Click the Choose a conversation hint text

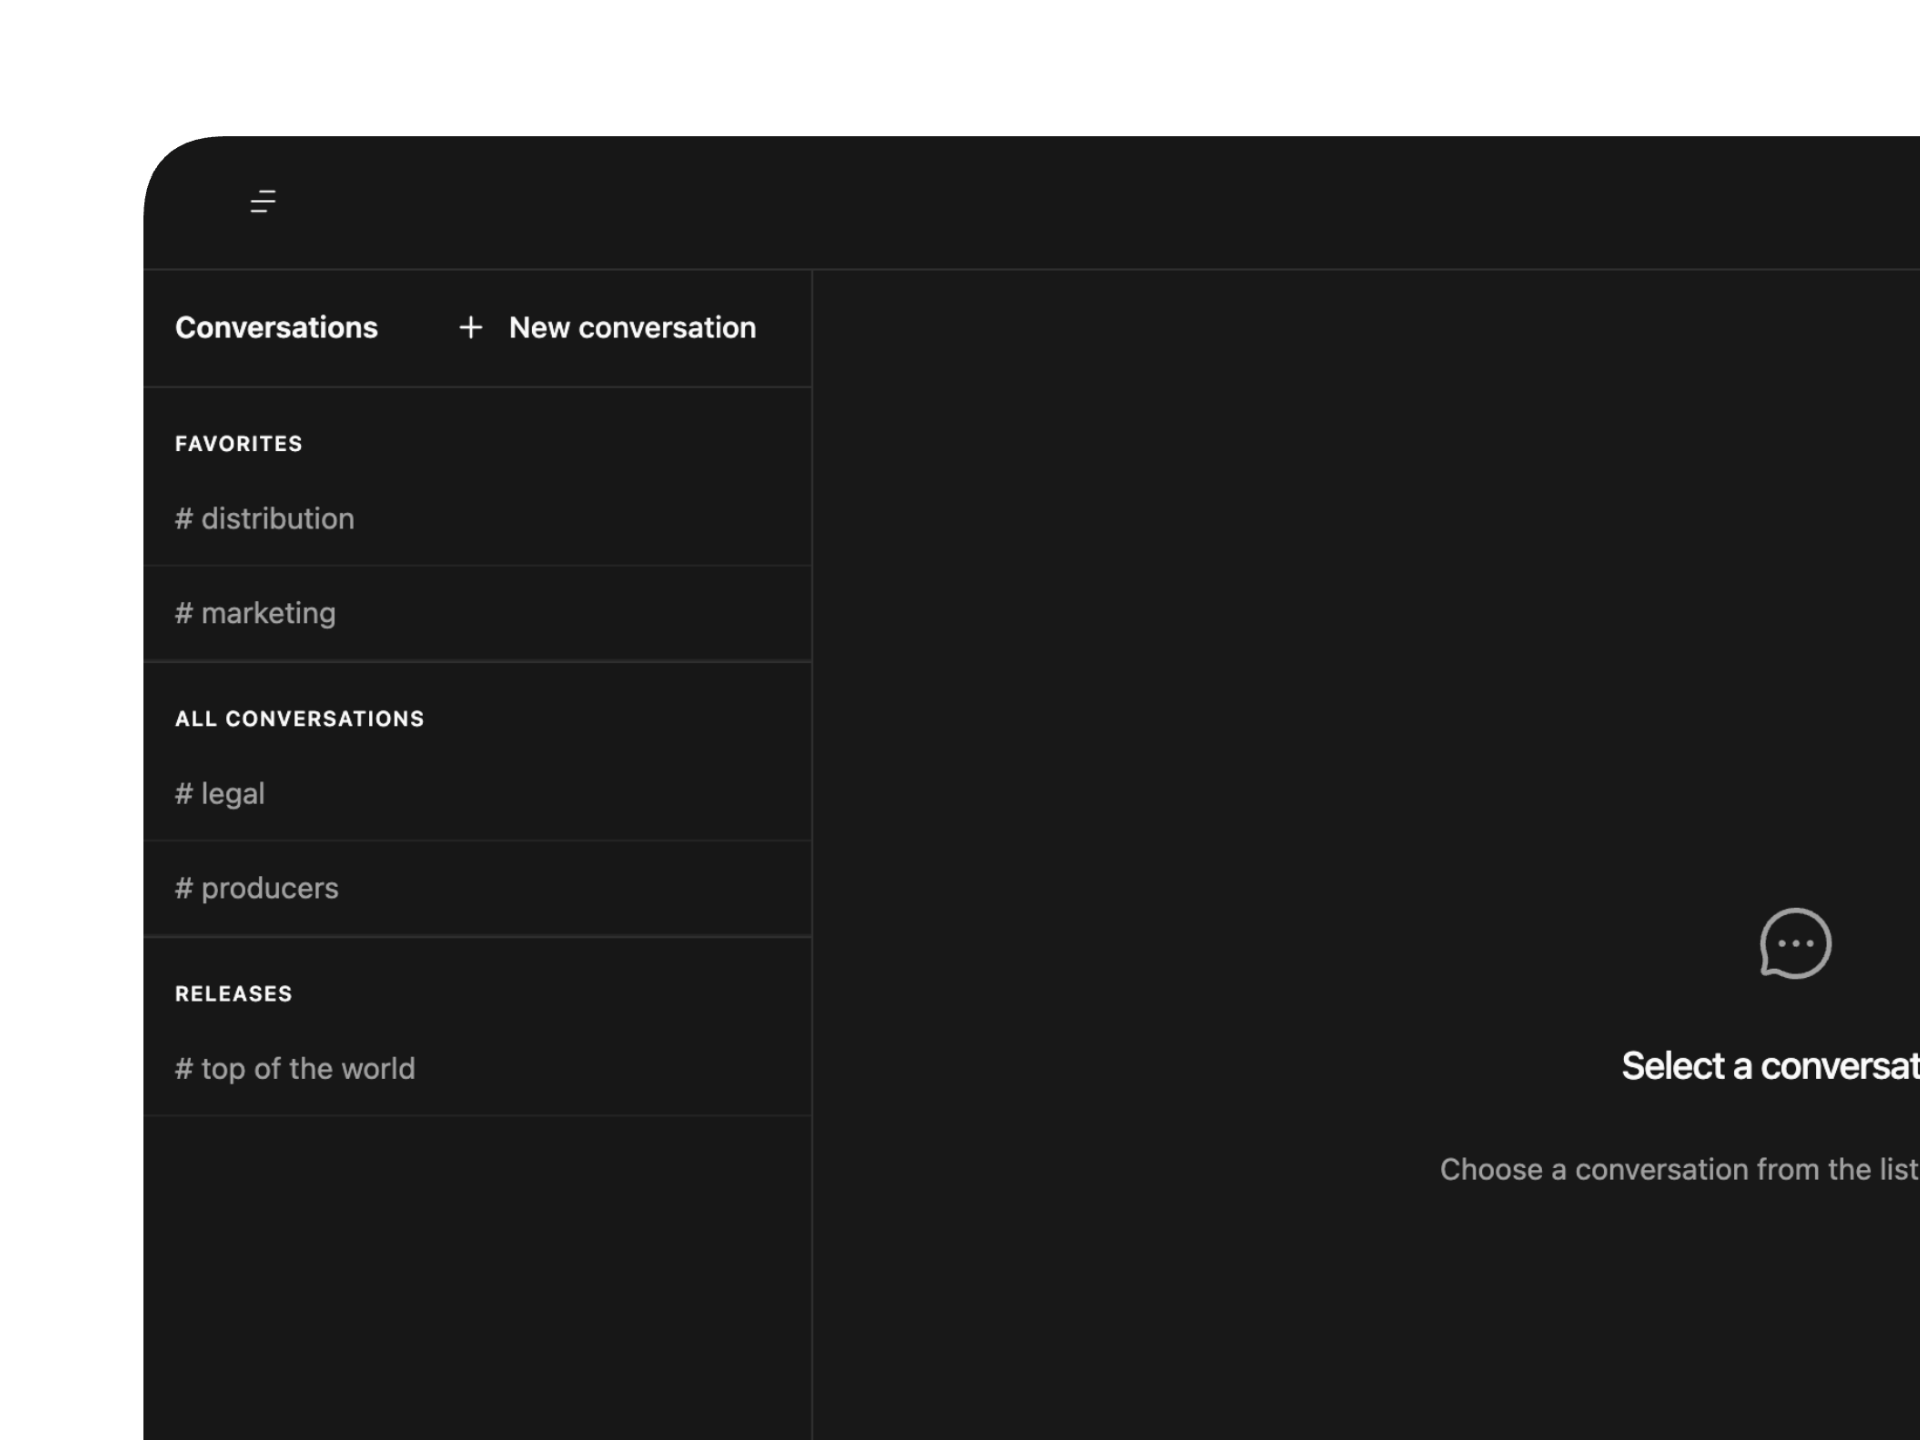[x=1678, y=1169]
